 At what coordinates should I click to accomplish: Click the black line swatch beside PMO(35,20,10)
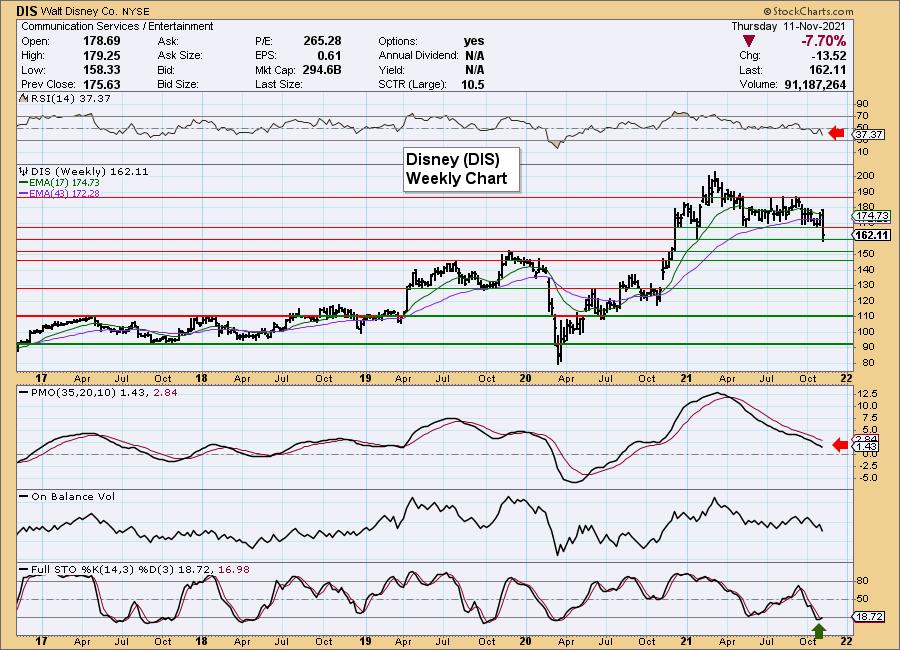pyautogui.click(x=25, y=393)
